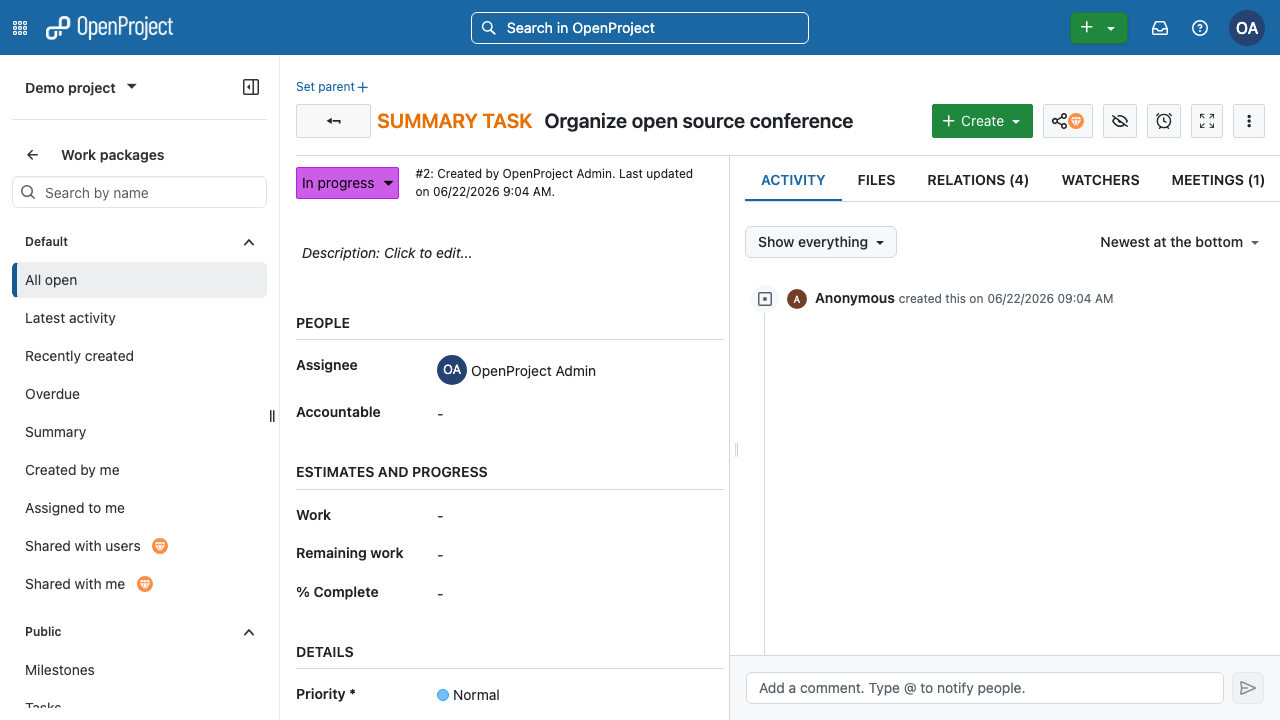Select Latest activity in sidebar
Screen dimensions: 1280x720
point(140,318)
